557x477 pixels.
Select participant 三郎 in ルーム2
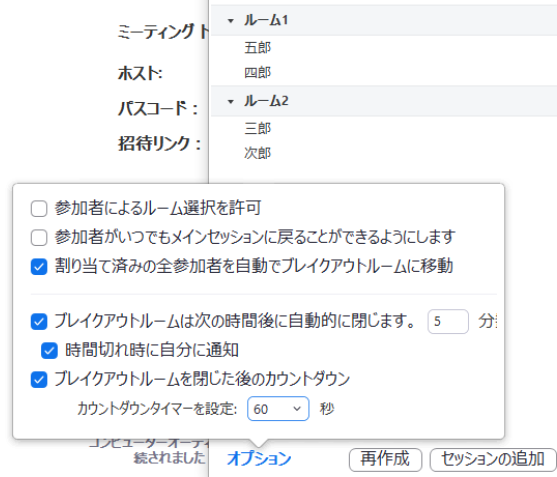[x=258, y=129]
